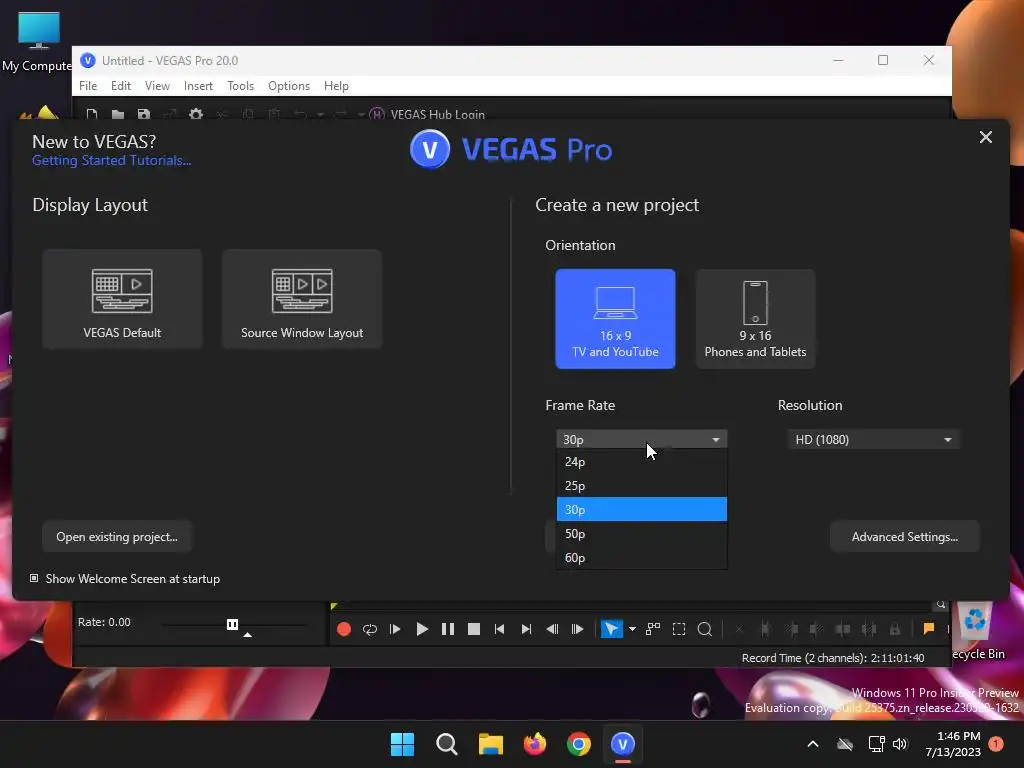This screenshot has width=1024, height=768.
Task: Choose 25p frame rate option
Action: tap(641, 486)
